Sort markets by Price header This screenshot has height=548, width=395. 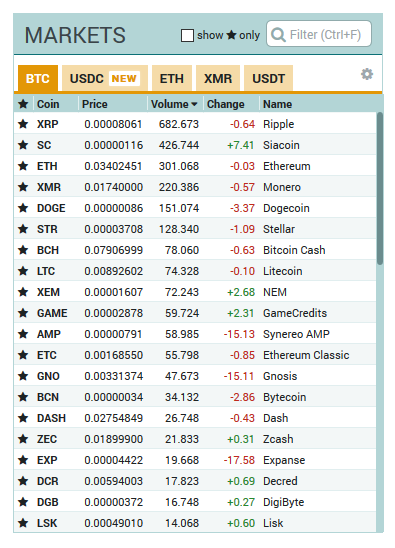click(94, 104)
